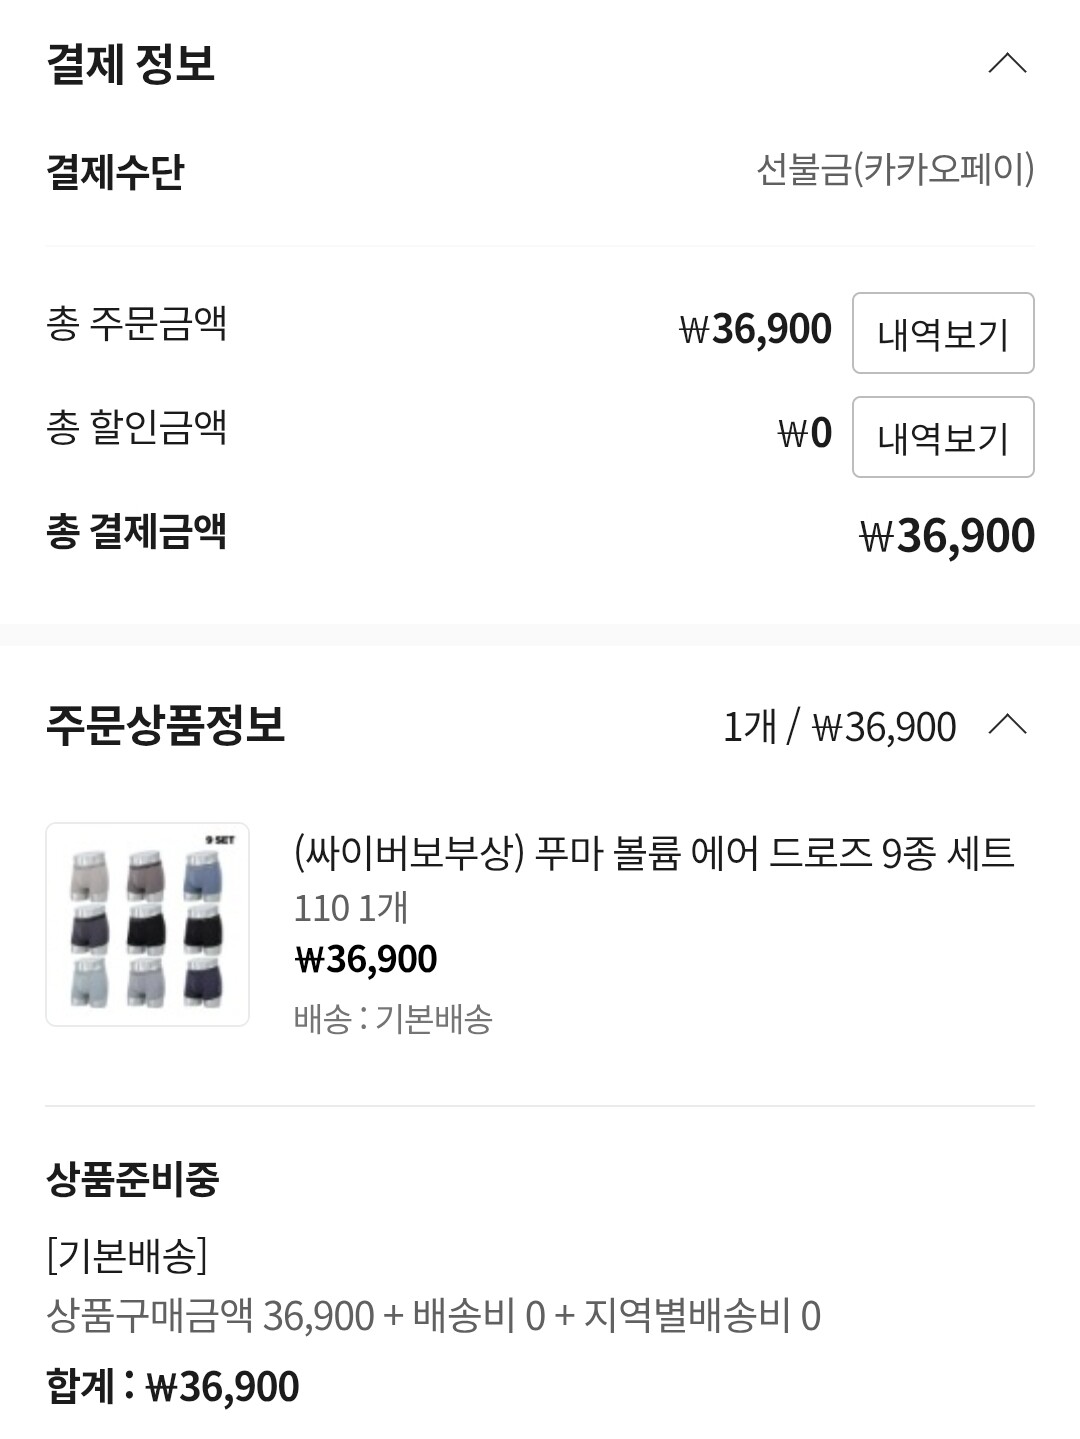
Task: Click the 합계 : ₩36,900 subtotal
Action: (172, 1386)
